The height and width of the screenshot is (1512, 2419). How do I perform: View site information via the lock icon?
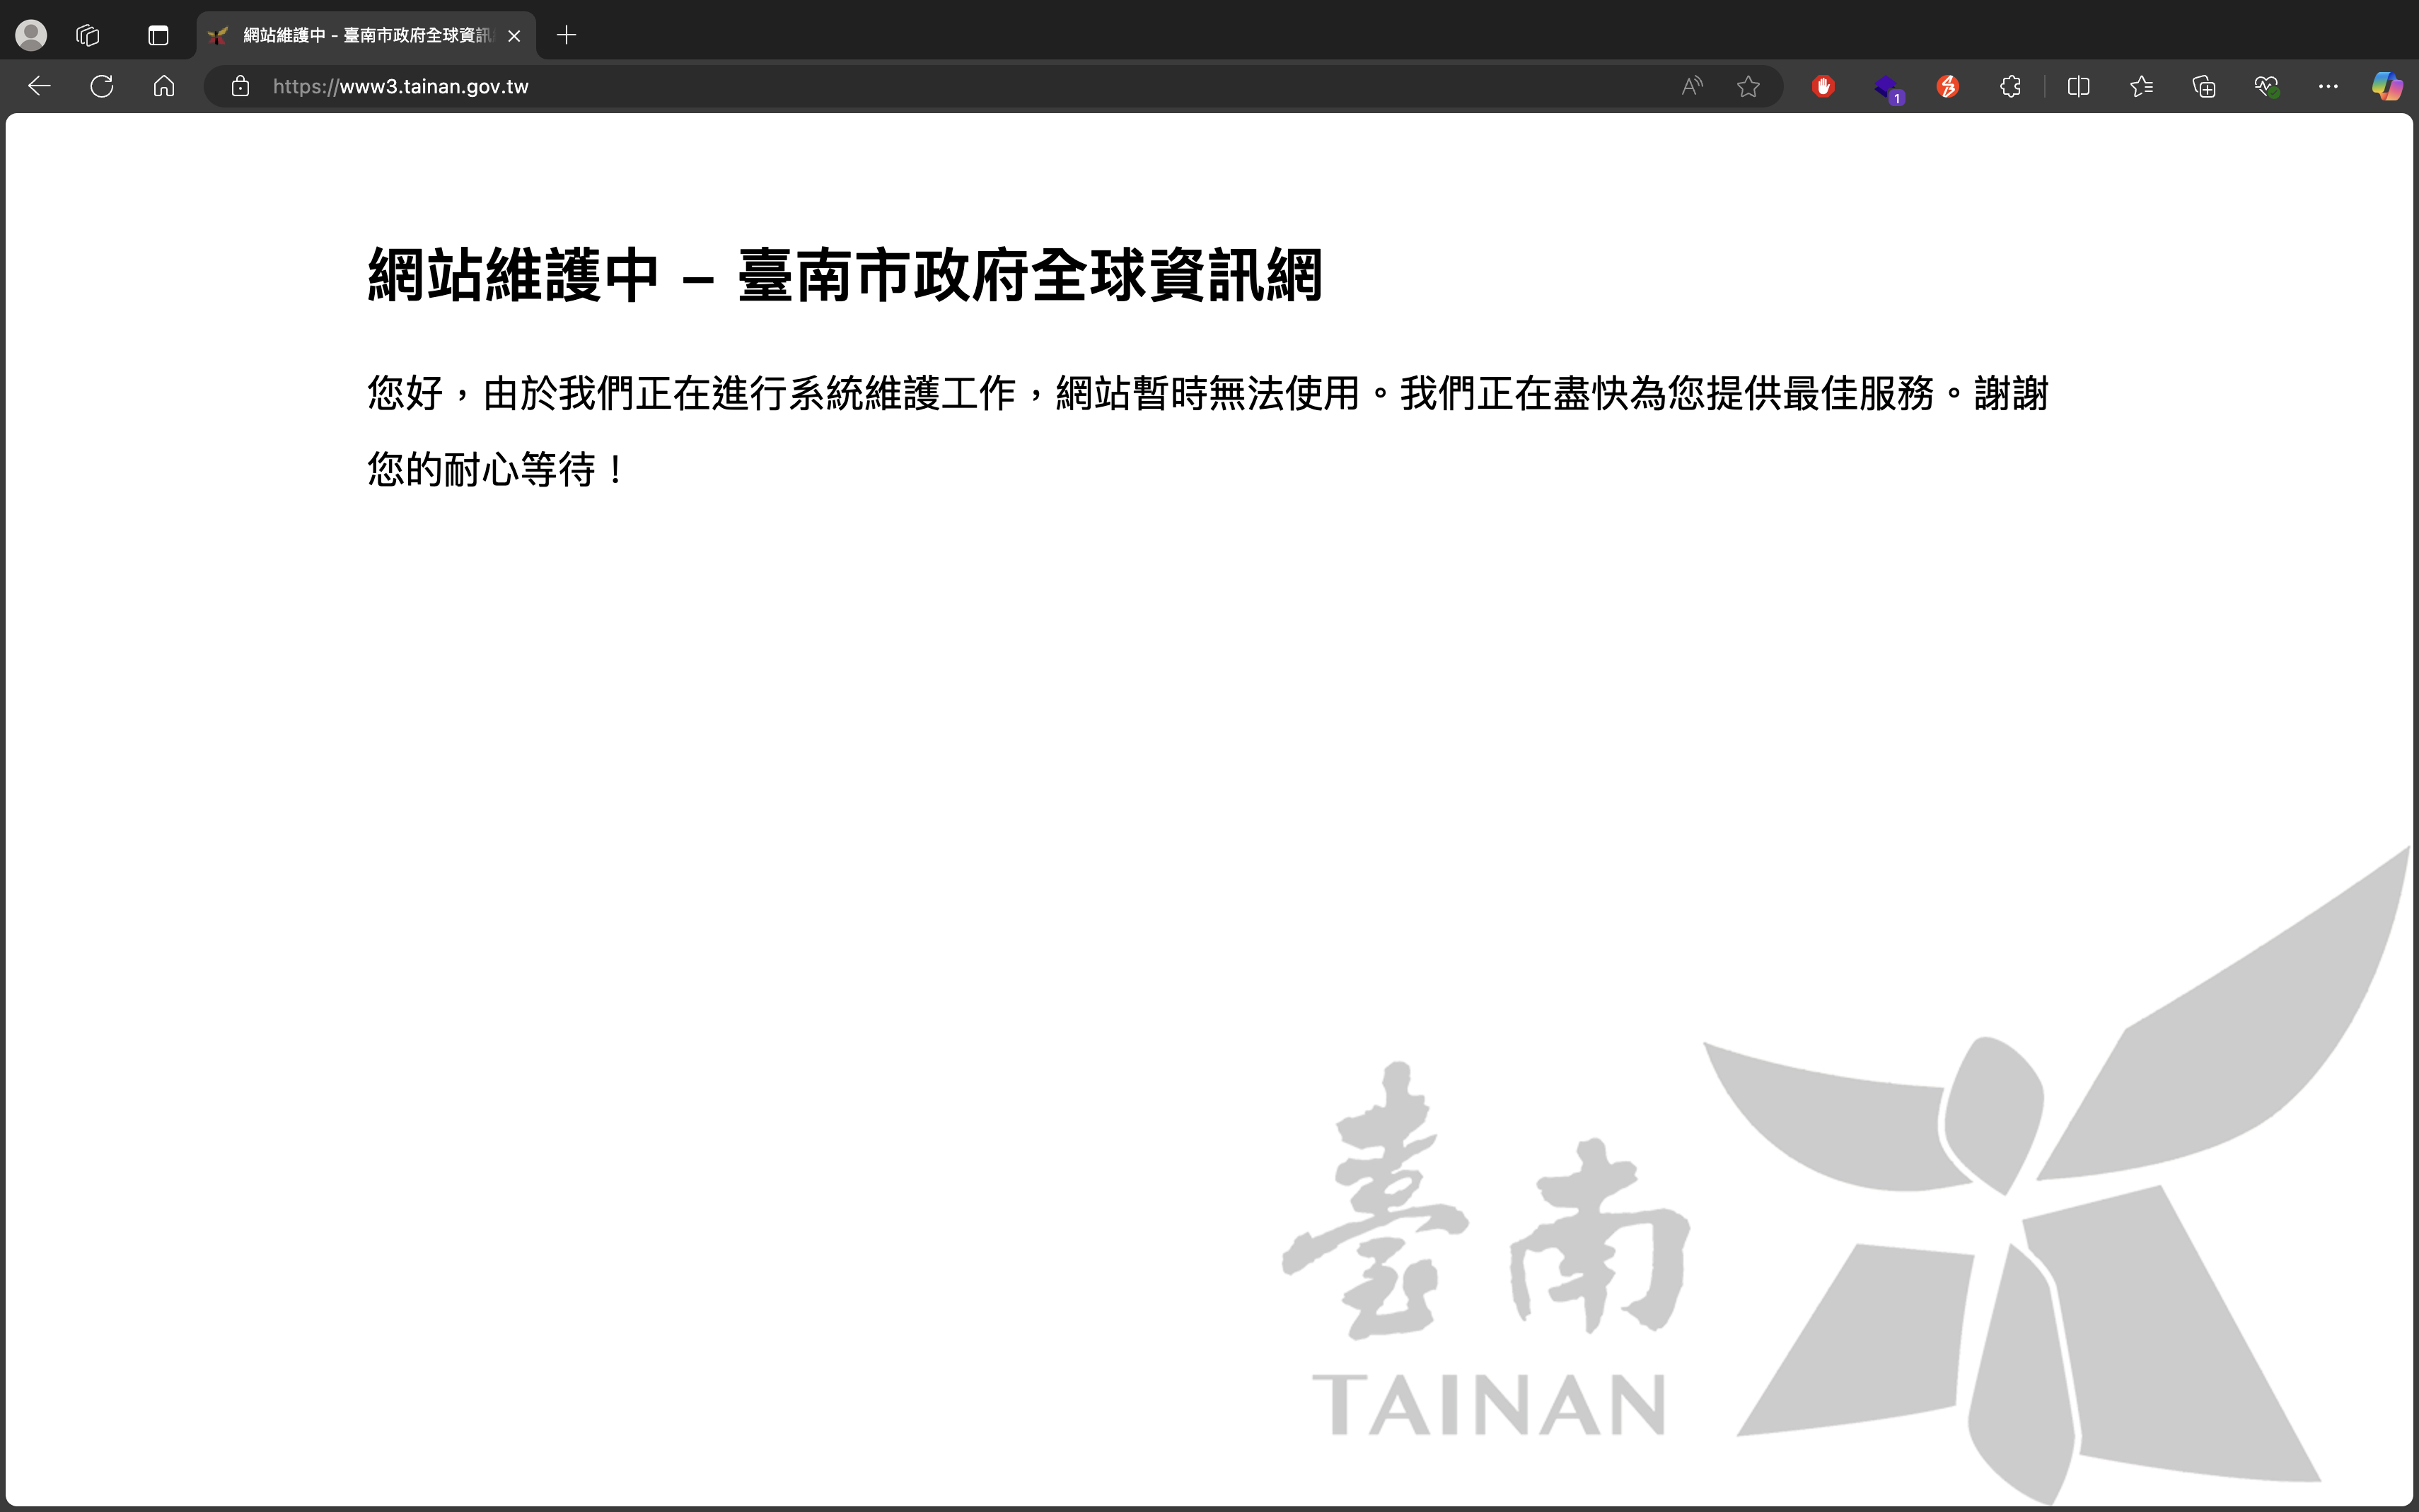point(240,86)
